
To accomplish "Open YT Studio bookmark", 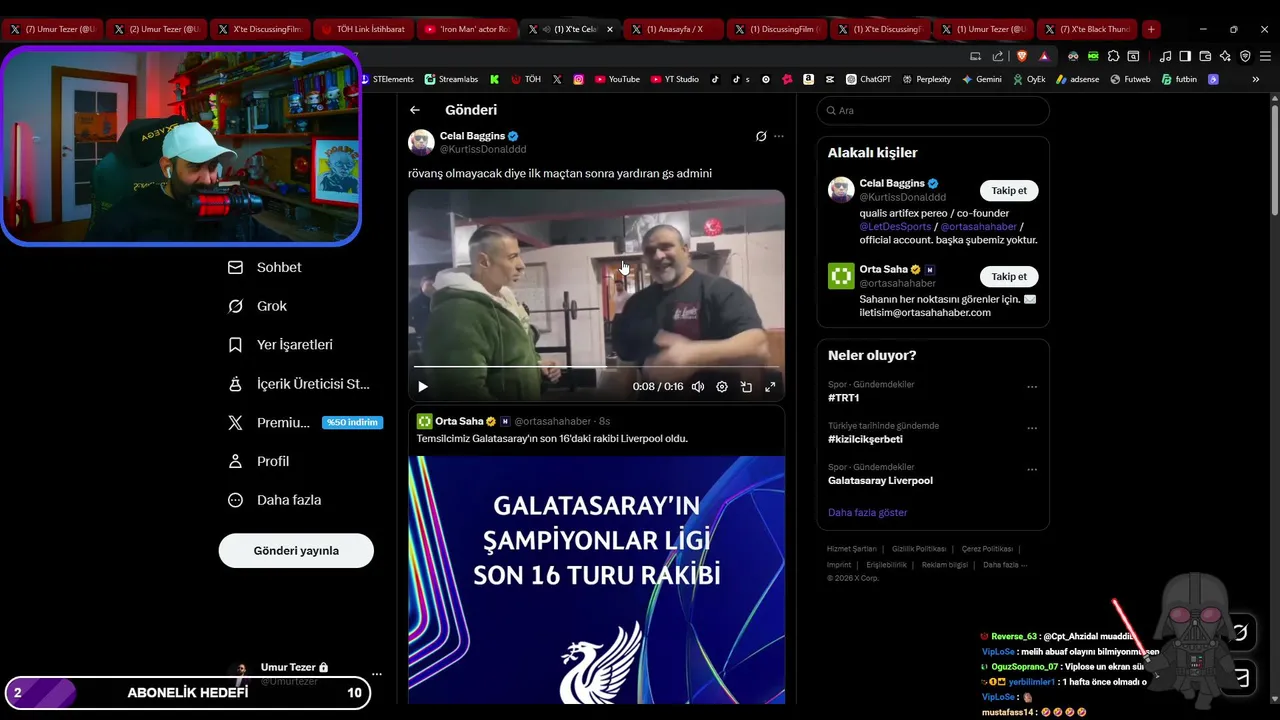I will coord(675,79).
